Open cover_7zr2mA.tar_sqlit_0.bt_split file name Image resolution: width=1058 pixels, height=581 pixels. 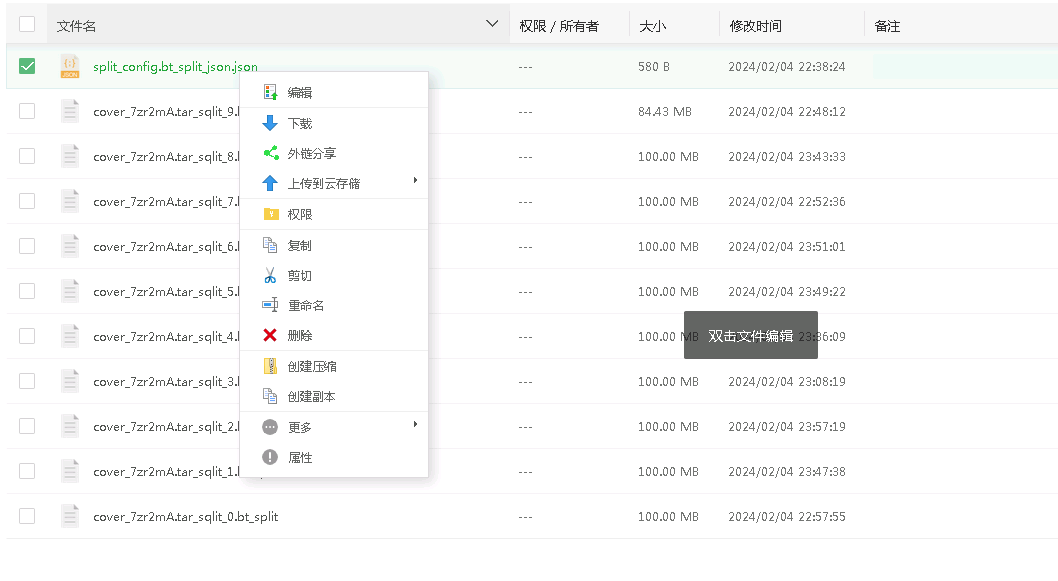pyautogui.click(x=186, y=517)
